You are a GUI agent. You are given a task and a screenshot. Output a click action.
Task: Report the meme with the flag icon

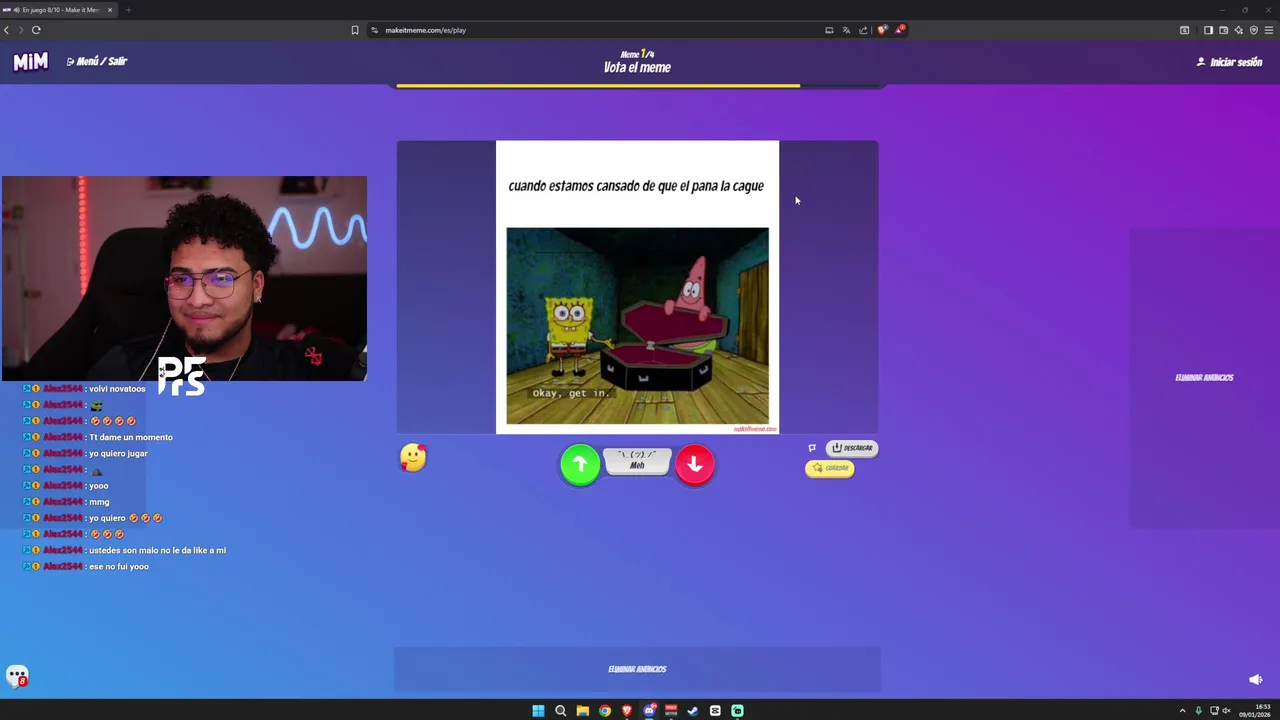coord(812,448)
